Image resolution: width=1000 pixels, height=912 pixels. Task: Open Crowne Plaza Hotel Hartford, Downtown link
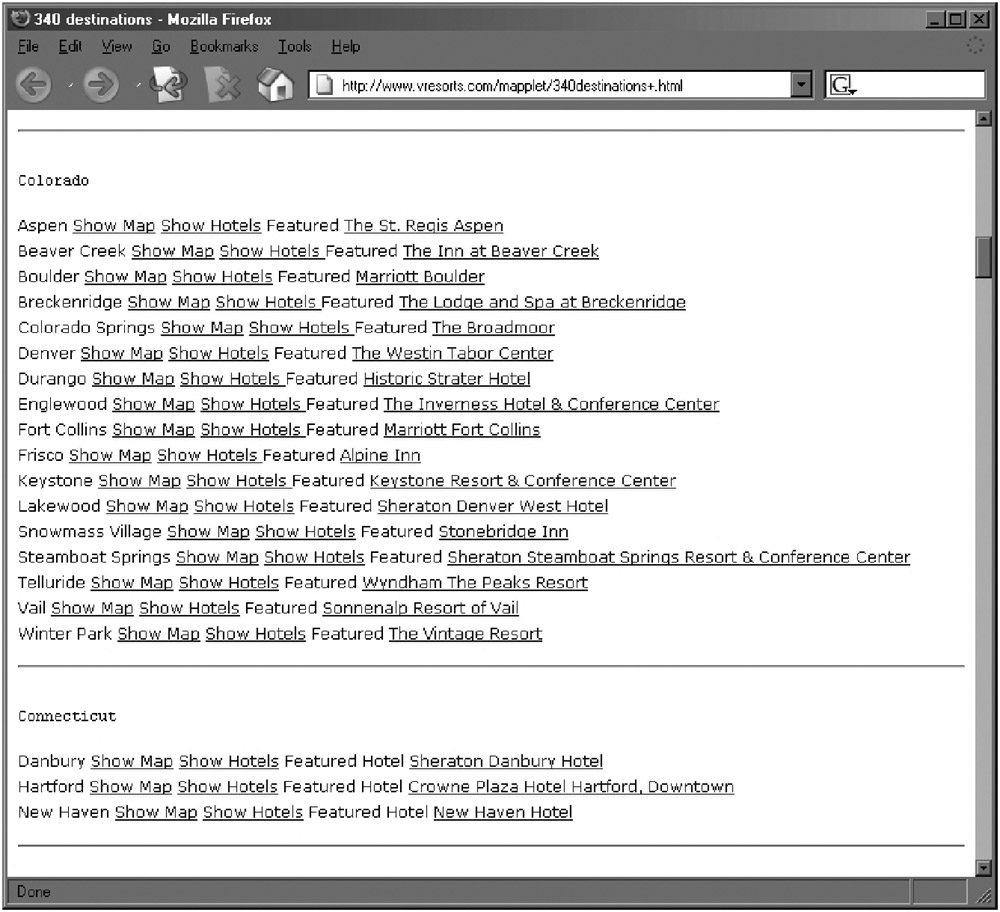pyautogui.click(x=571, y=787)
